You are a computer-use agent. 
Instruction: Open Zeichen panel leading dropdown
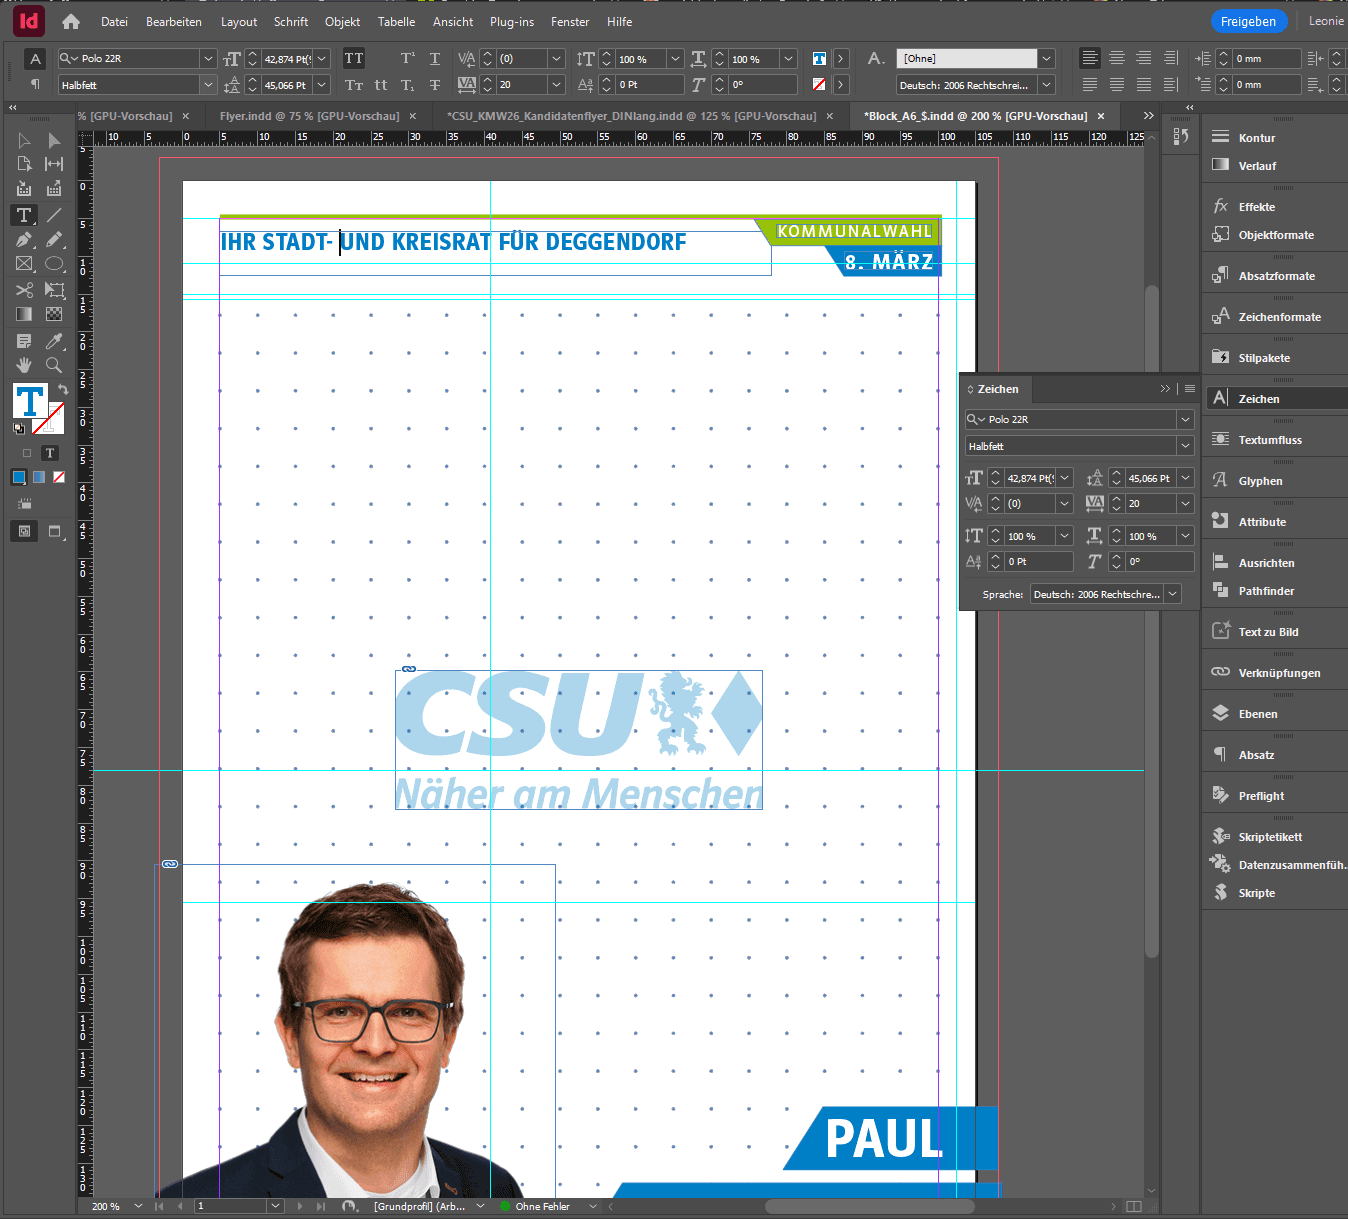tap(1185, 478)
